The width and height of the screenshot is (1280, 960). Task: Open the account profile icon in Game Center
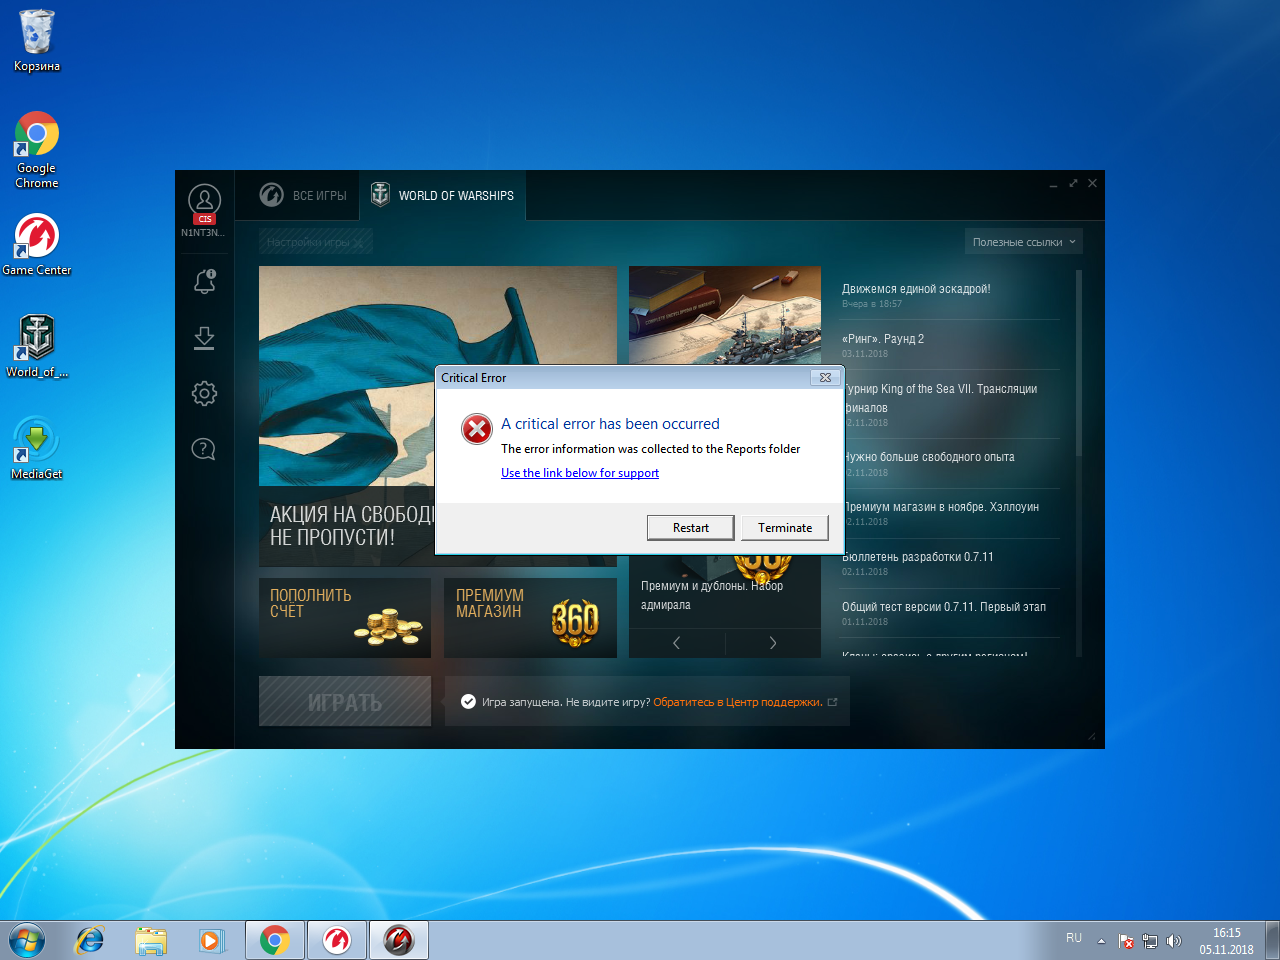tap(204, 200)
